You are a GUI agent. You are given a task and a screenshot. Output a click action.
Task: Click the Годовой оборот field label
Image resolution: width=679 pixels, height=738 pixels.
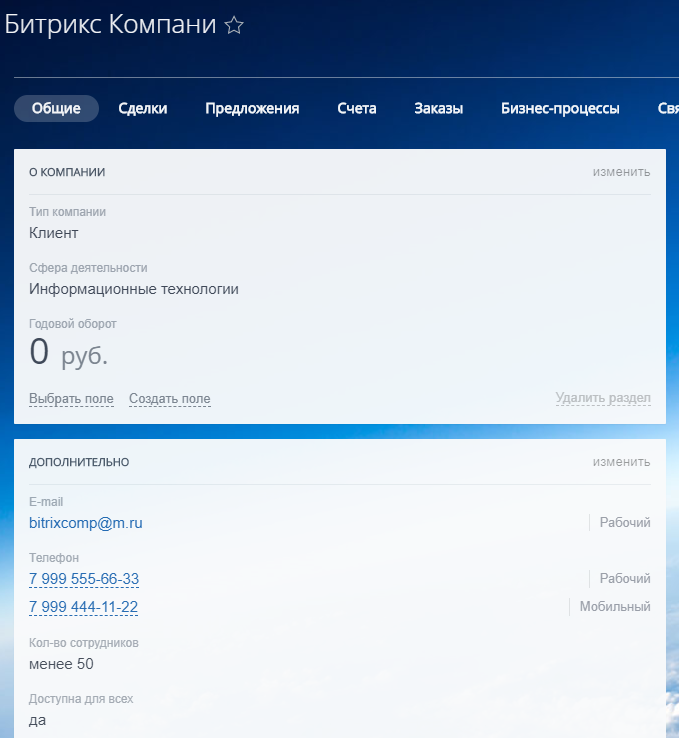coord(72,324)
